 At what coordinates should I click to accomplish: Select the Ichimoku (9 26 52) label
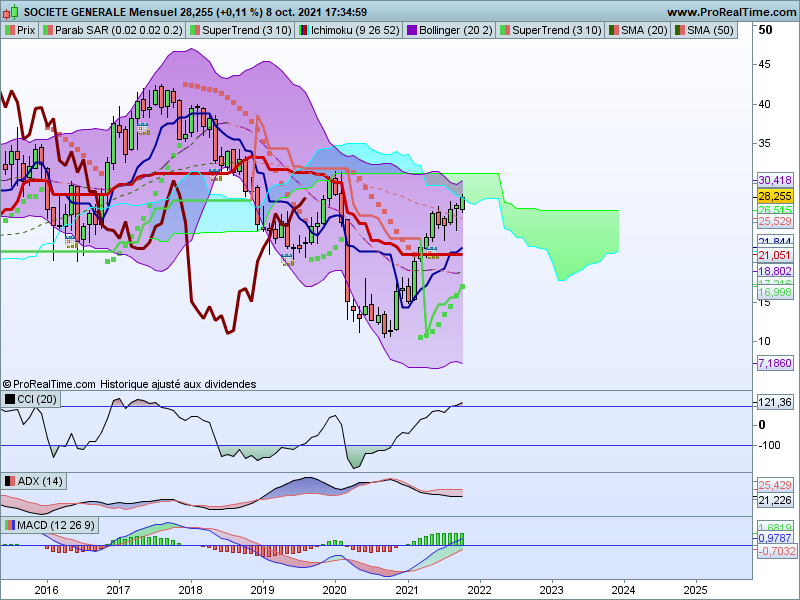[355, 30]
